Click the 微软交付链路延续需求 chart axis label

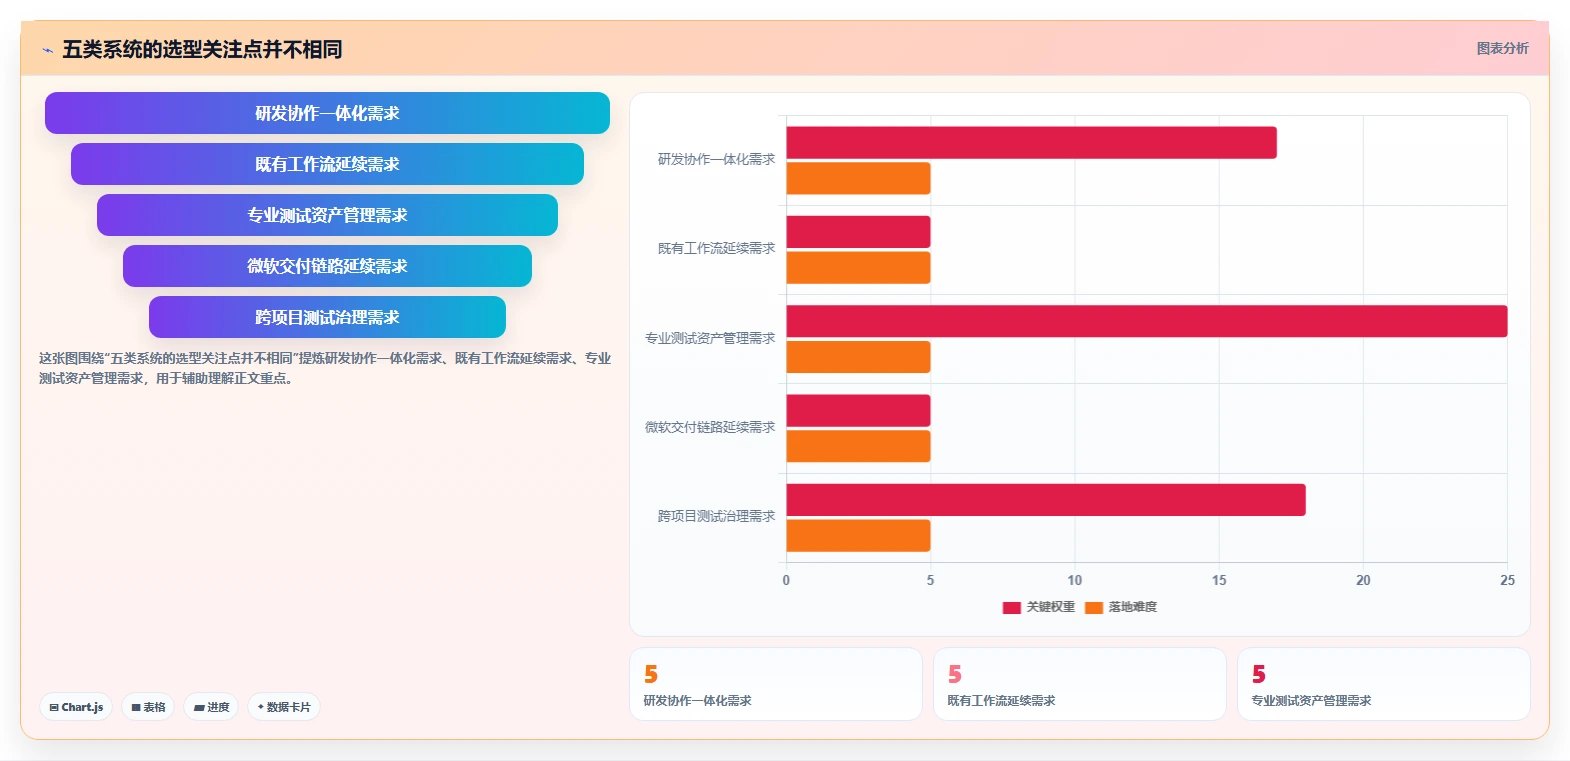710,427
